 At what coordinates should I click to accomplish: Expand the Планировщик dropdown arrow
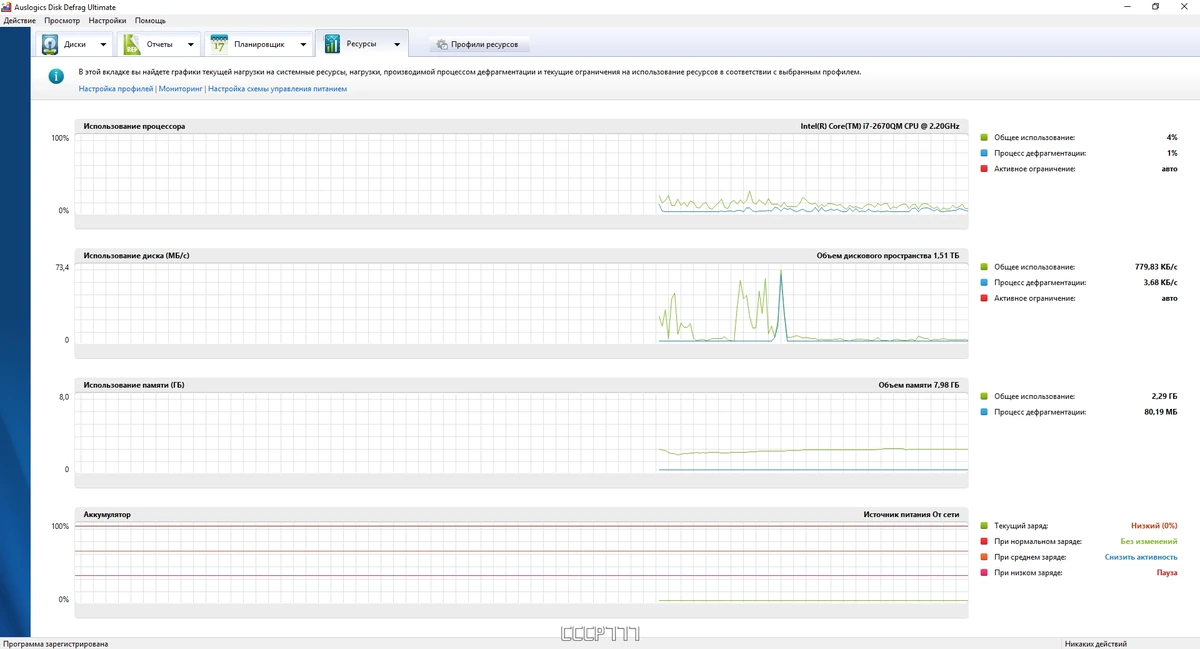pos(302,45)
